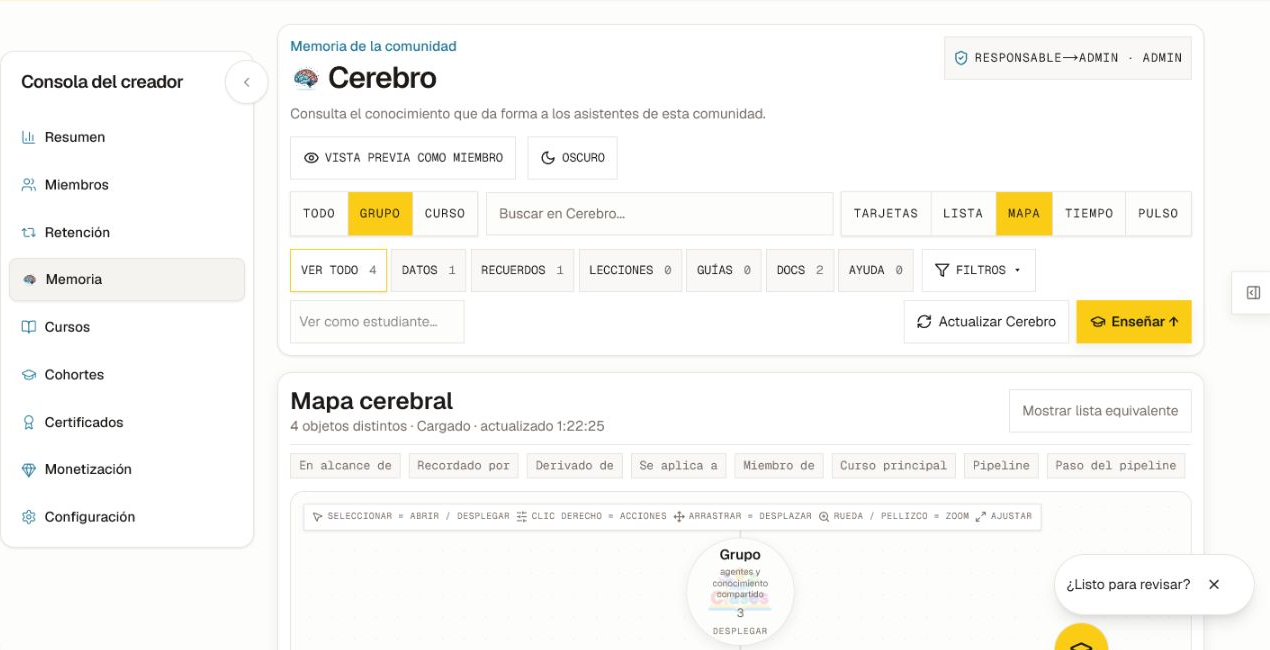Viewport: 1270px width, 650px height.
Task: Toggle the En alcance de relation chip
Action: click(x=346, y=466)
